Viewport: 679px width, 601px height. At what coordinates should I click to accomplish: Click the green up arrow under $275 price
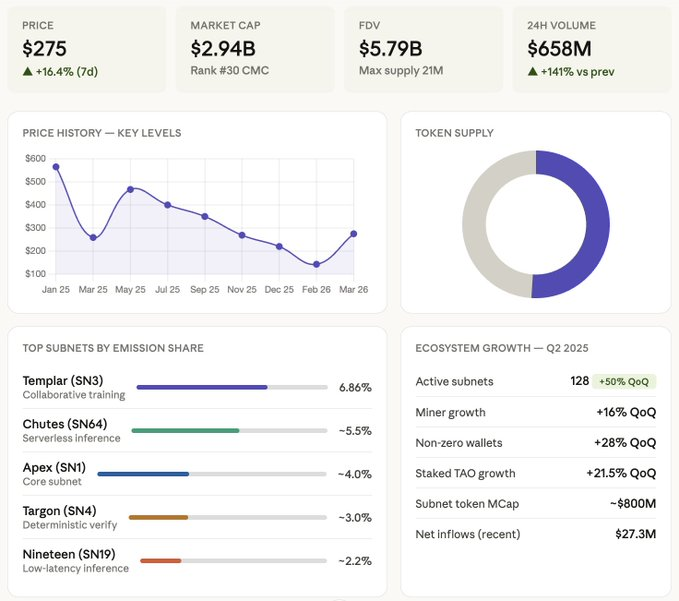[27, 71]
